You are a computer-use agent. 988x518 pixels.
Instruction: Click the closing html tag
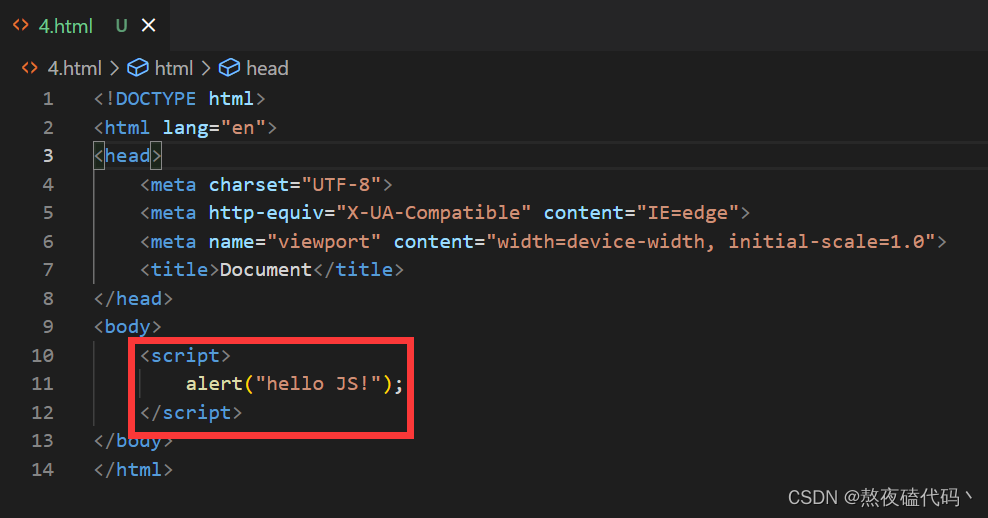133,469
